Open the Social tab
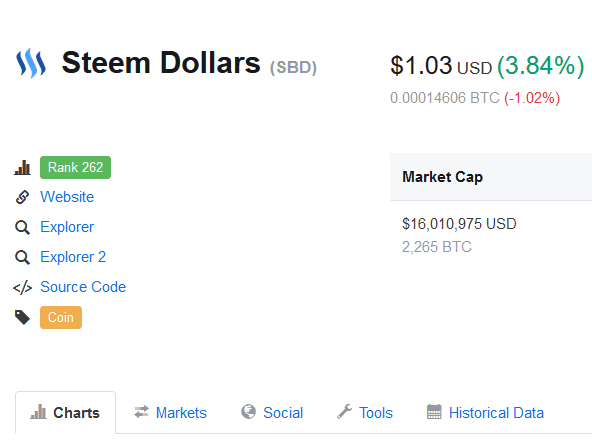 coord(272,413)
